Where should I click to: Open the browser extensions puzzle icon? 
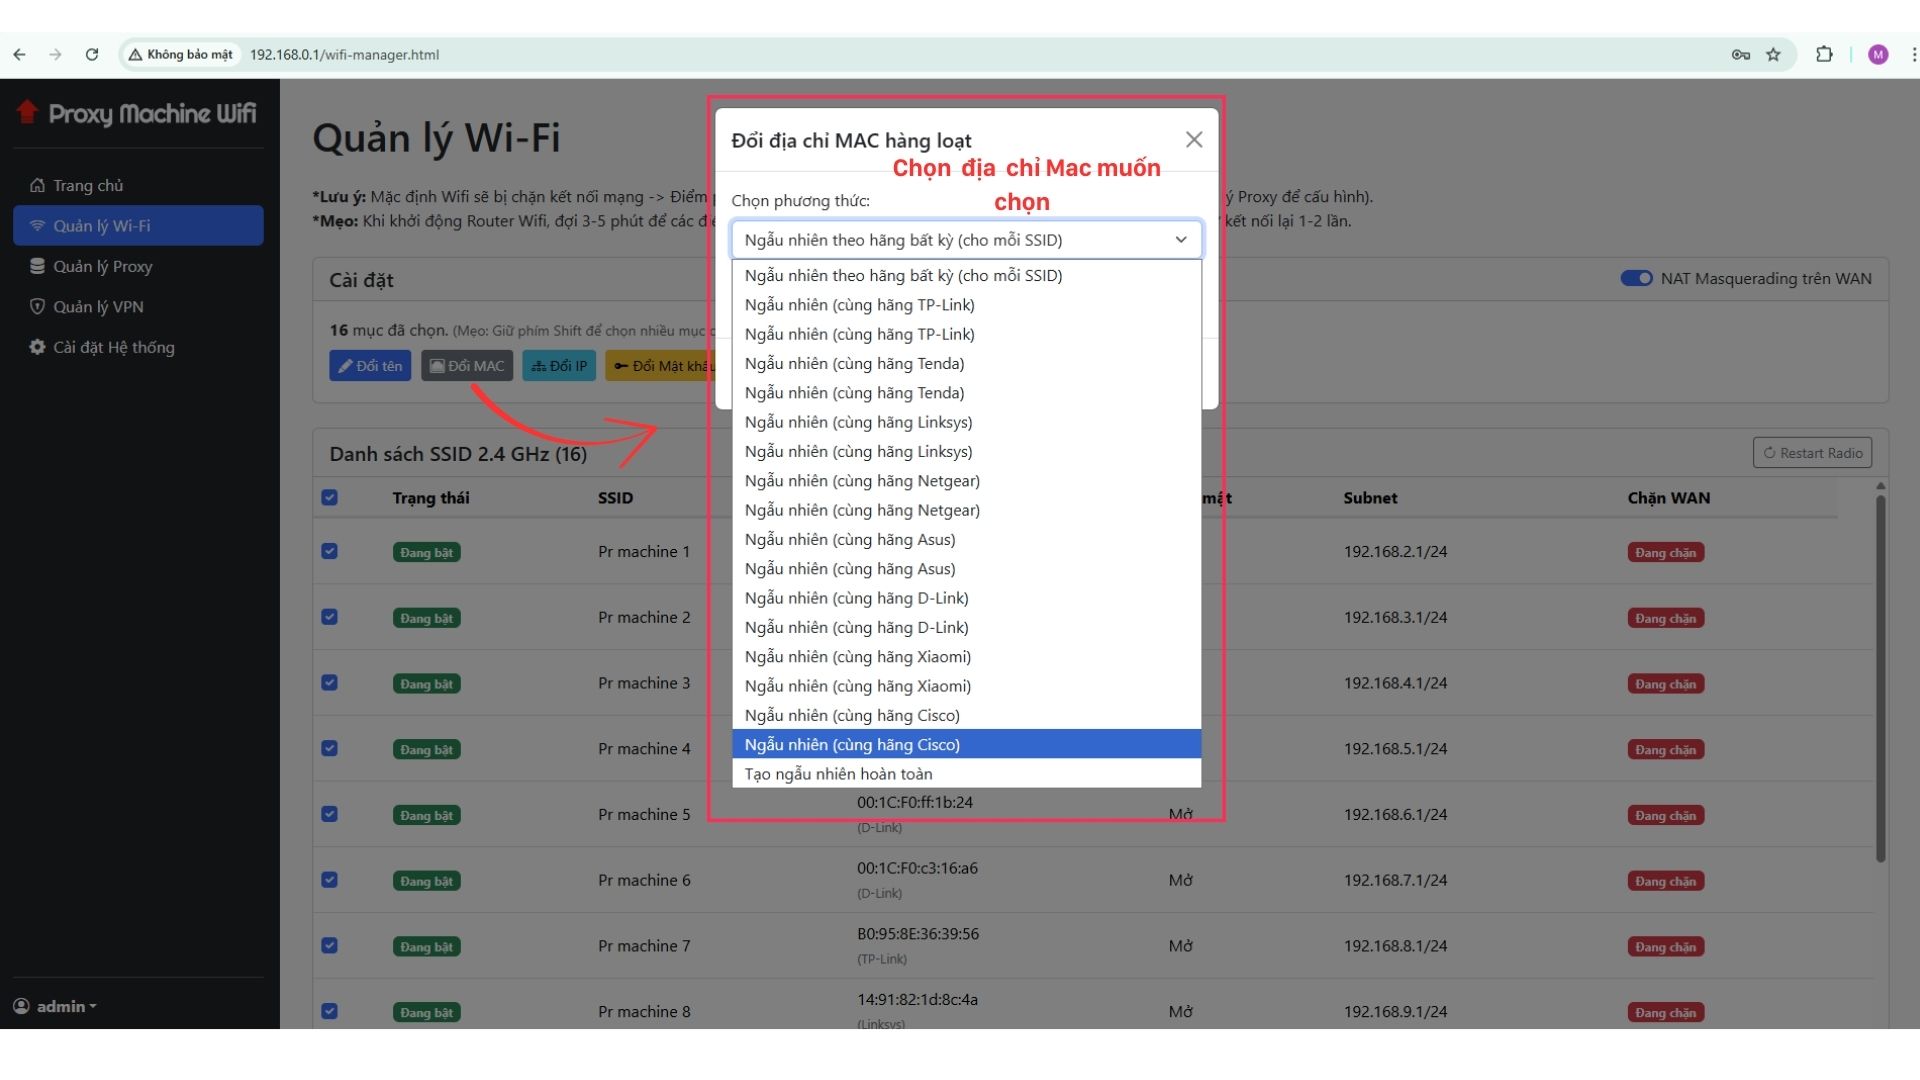(1824, 55)
